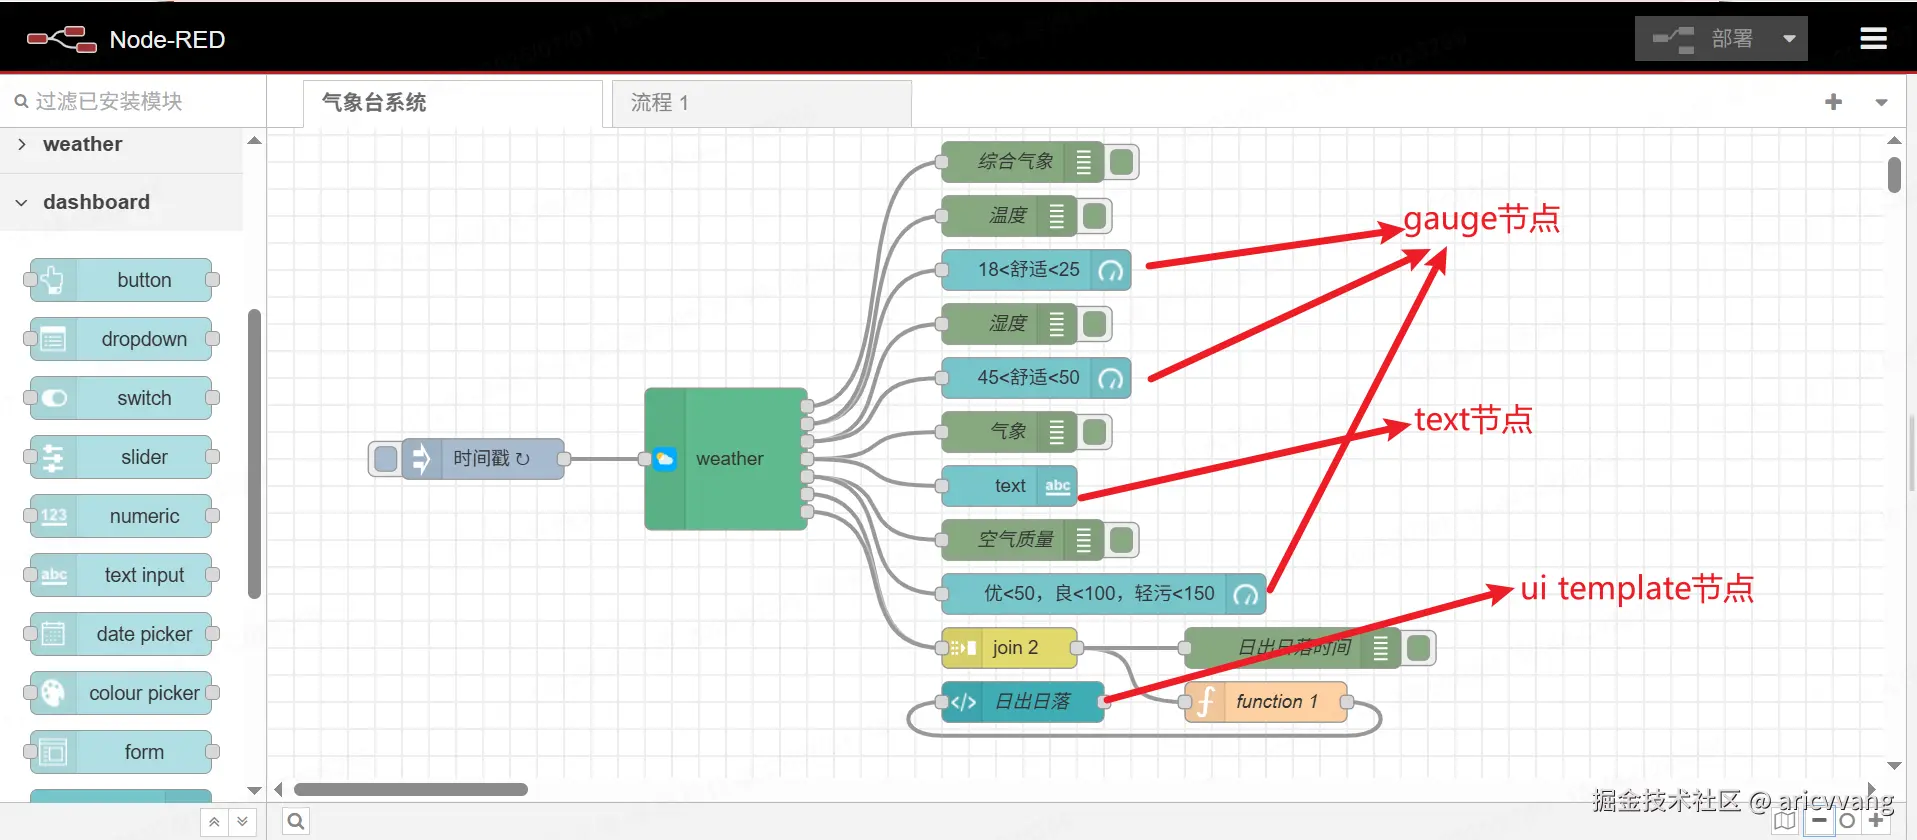This screenshot has height=840, width=1917.
Task: Select the slider palette node
Action: coord(121,457)
